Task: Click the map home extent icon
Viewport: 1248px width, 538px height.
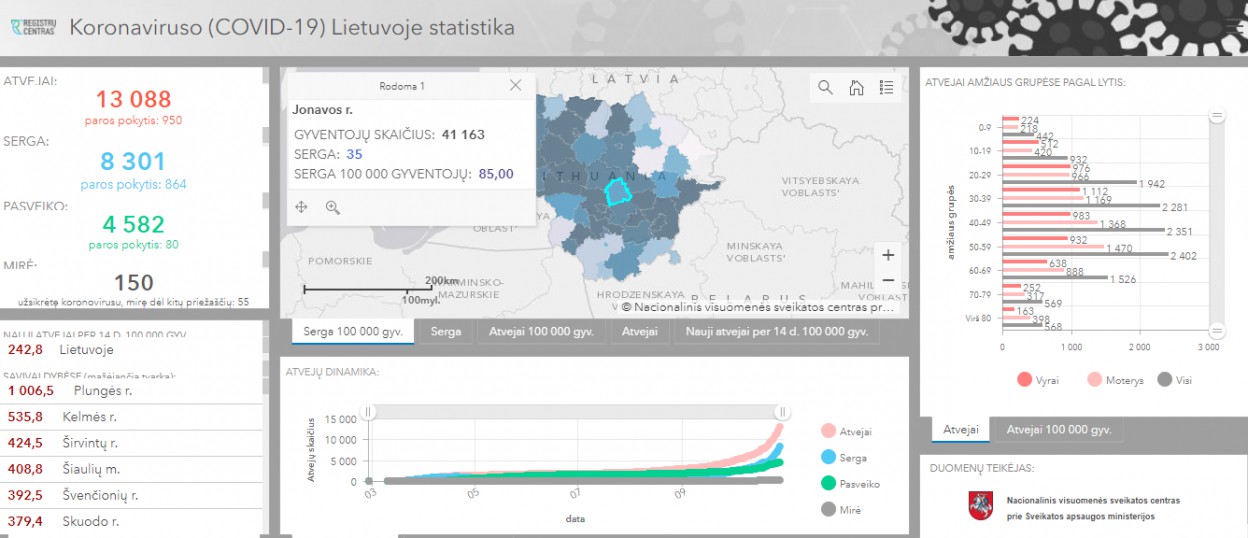Action: coord(856,88)
